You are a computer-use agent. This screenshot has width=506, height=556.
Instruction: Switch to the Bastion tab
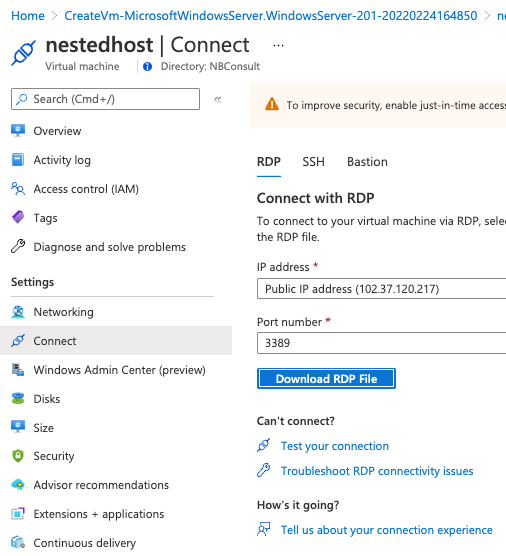367,162
